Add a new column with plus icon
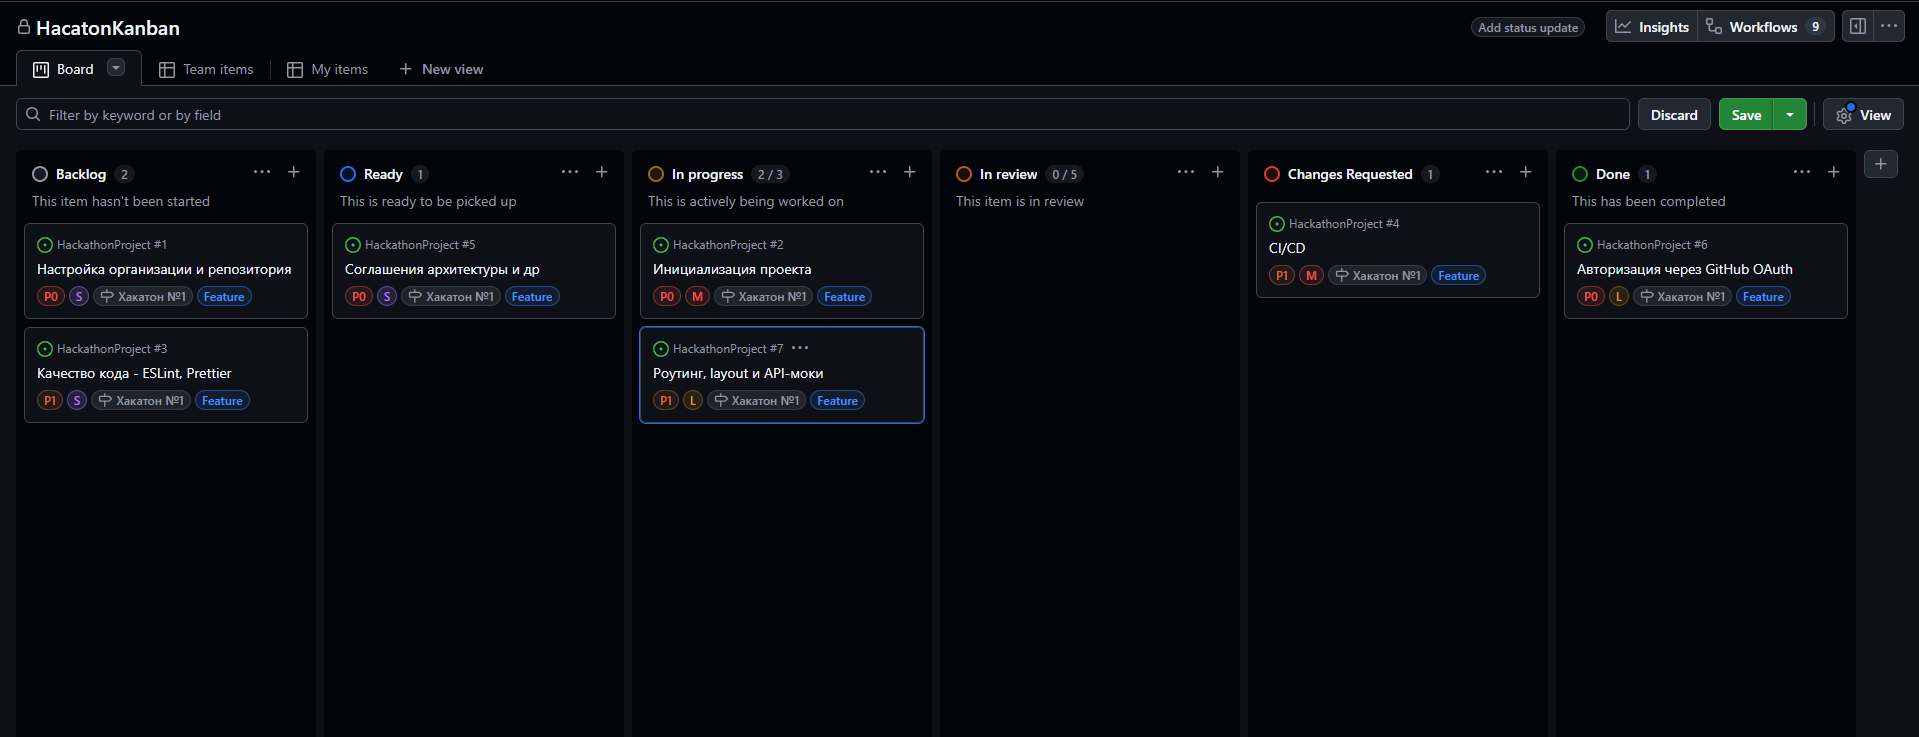 point(1880,164)
